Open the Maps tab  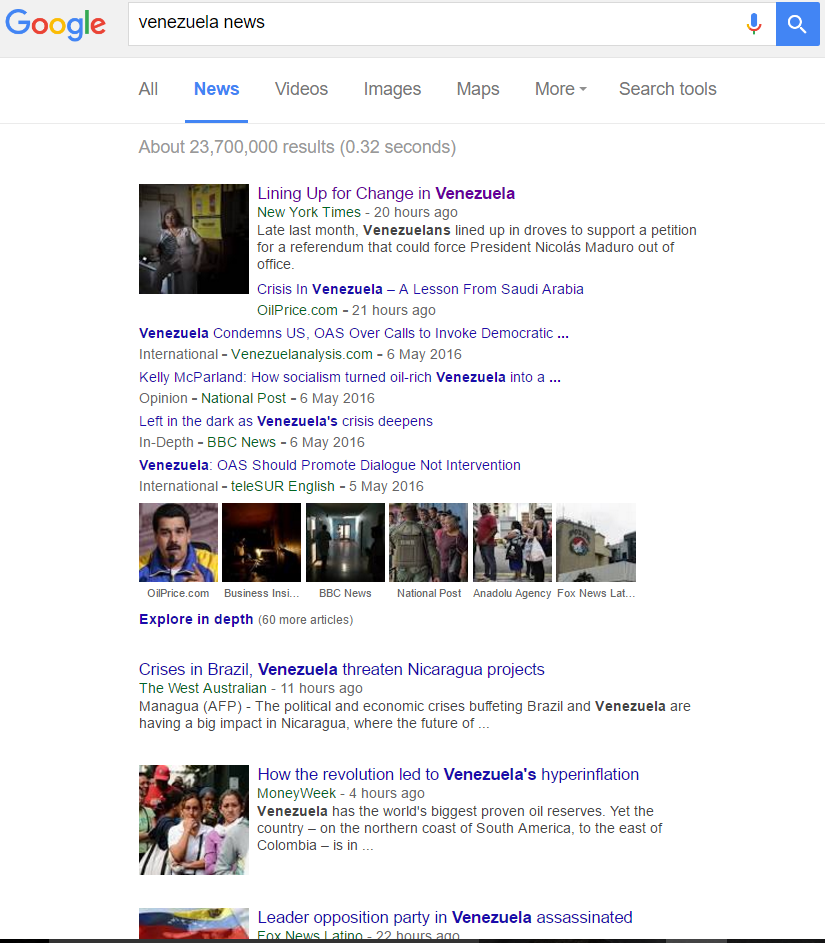click(478, 89)
